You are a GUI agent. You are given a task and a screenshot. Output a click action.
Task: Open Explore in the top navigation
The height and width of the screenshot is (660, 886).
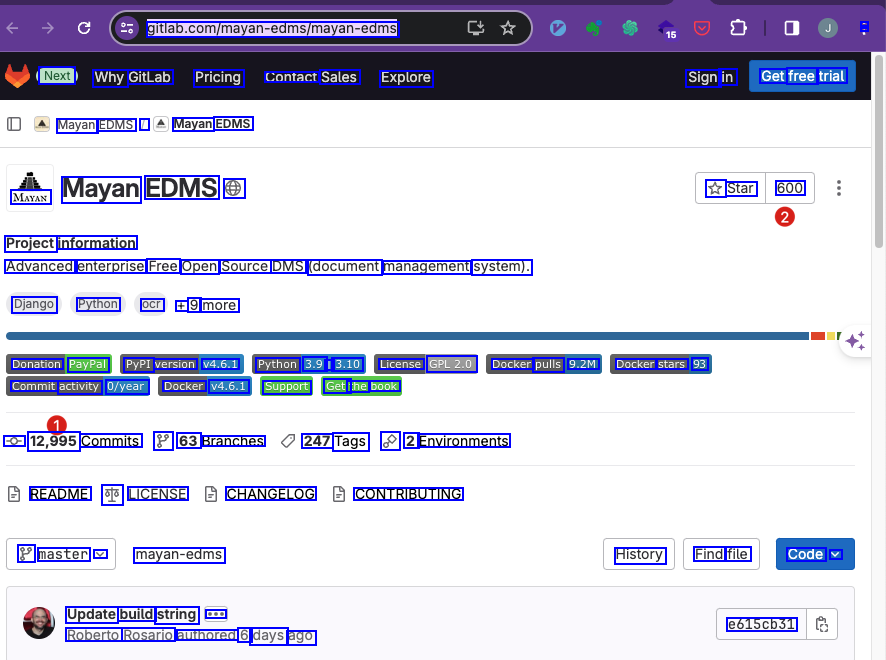405,77
